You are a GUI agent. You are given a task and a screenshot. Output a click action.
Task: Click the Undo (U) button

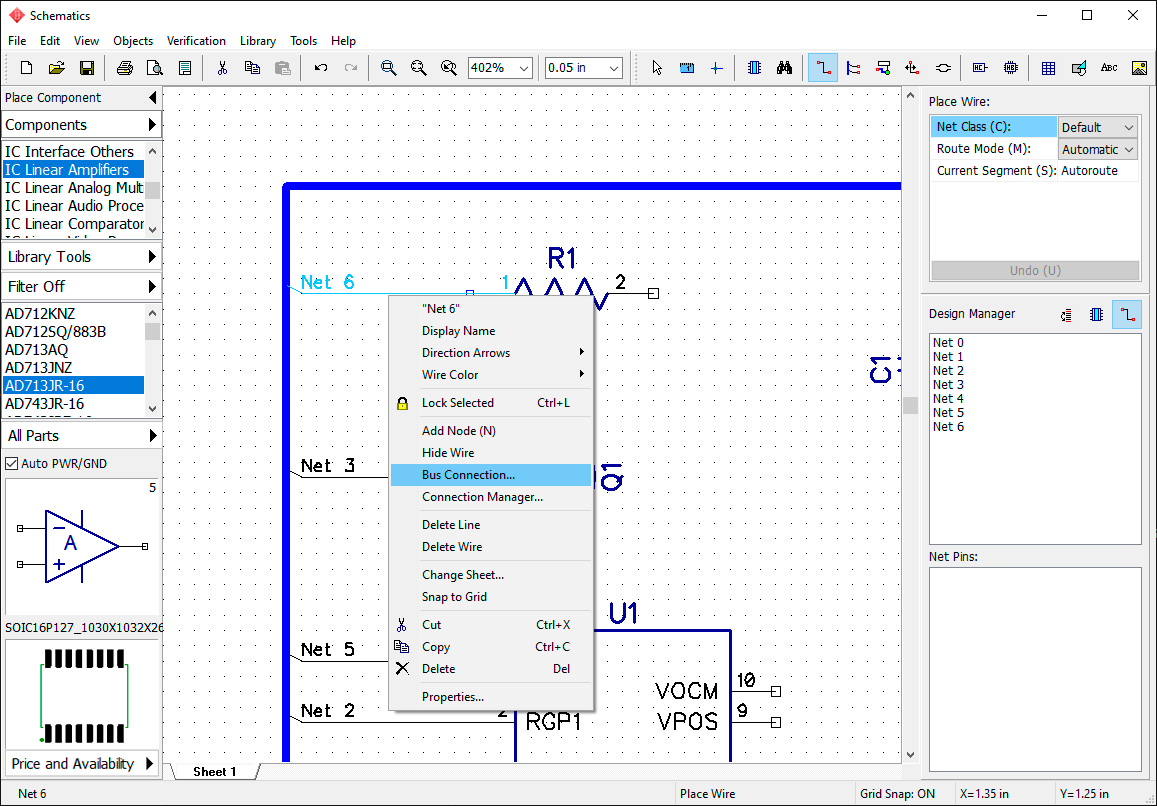click(x=1035, y=270)
